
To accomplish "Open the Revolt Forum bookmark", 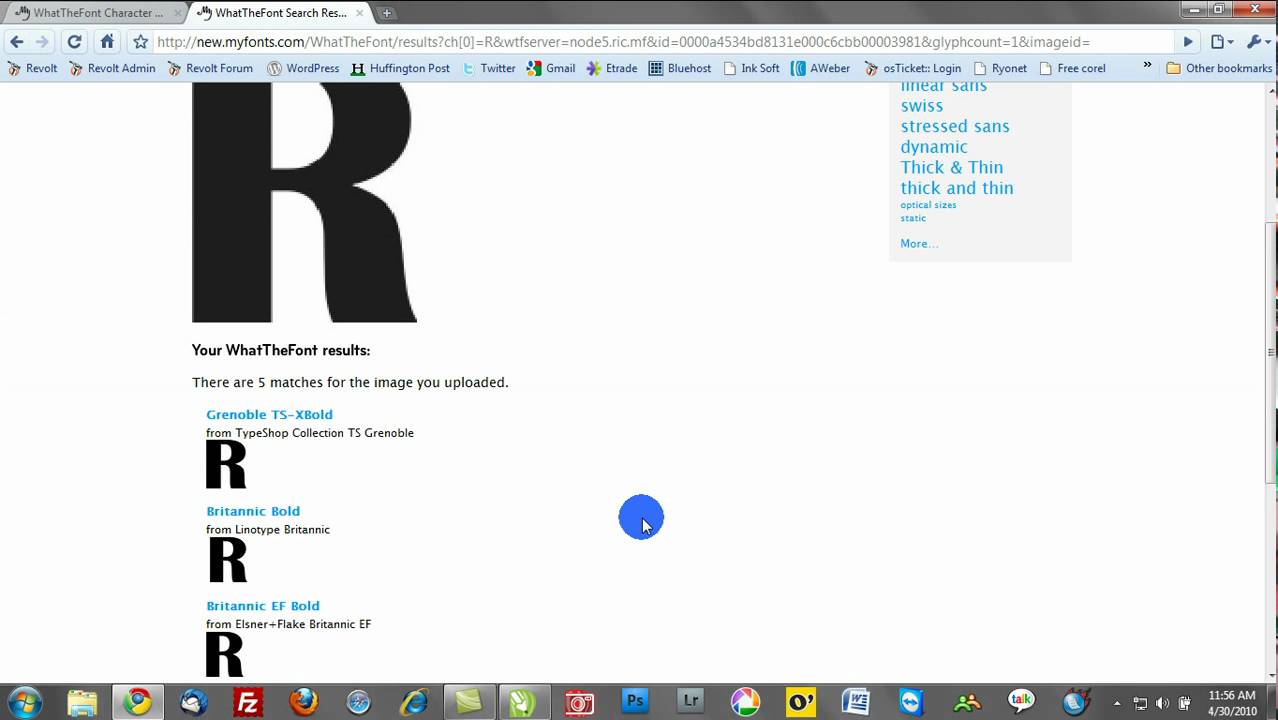I will click(210, 68).
